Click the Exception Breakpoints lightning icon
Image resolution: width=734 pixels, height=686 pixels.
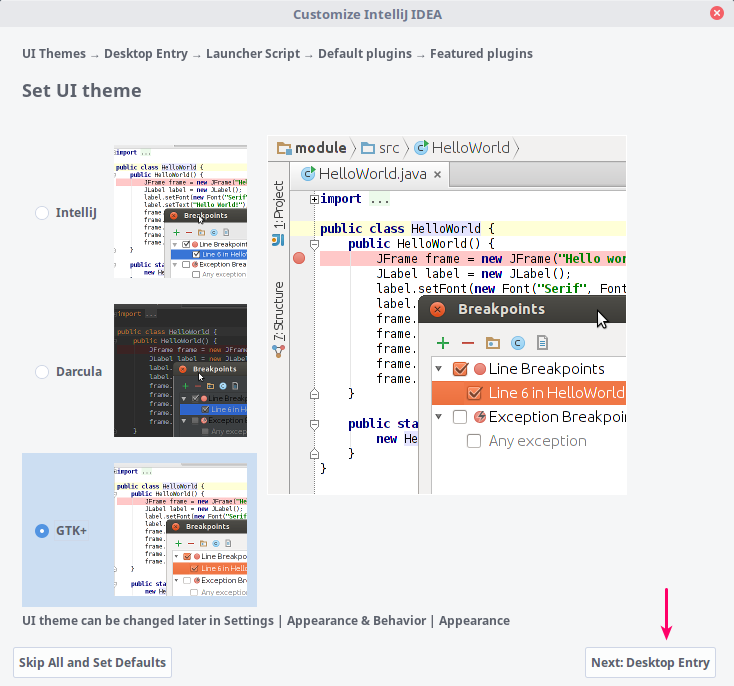click(x=480, y=417)
